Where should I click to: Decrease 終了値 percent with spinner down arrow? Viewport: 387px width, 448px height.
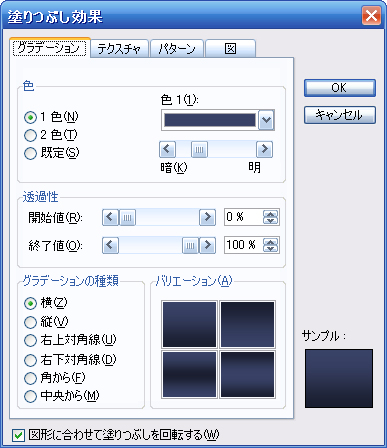270,249
